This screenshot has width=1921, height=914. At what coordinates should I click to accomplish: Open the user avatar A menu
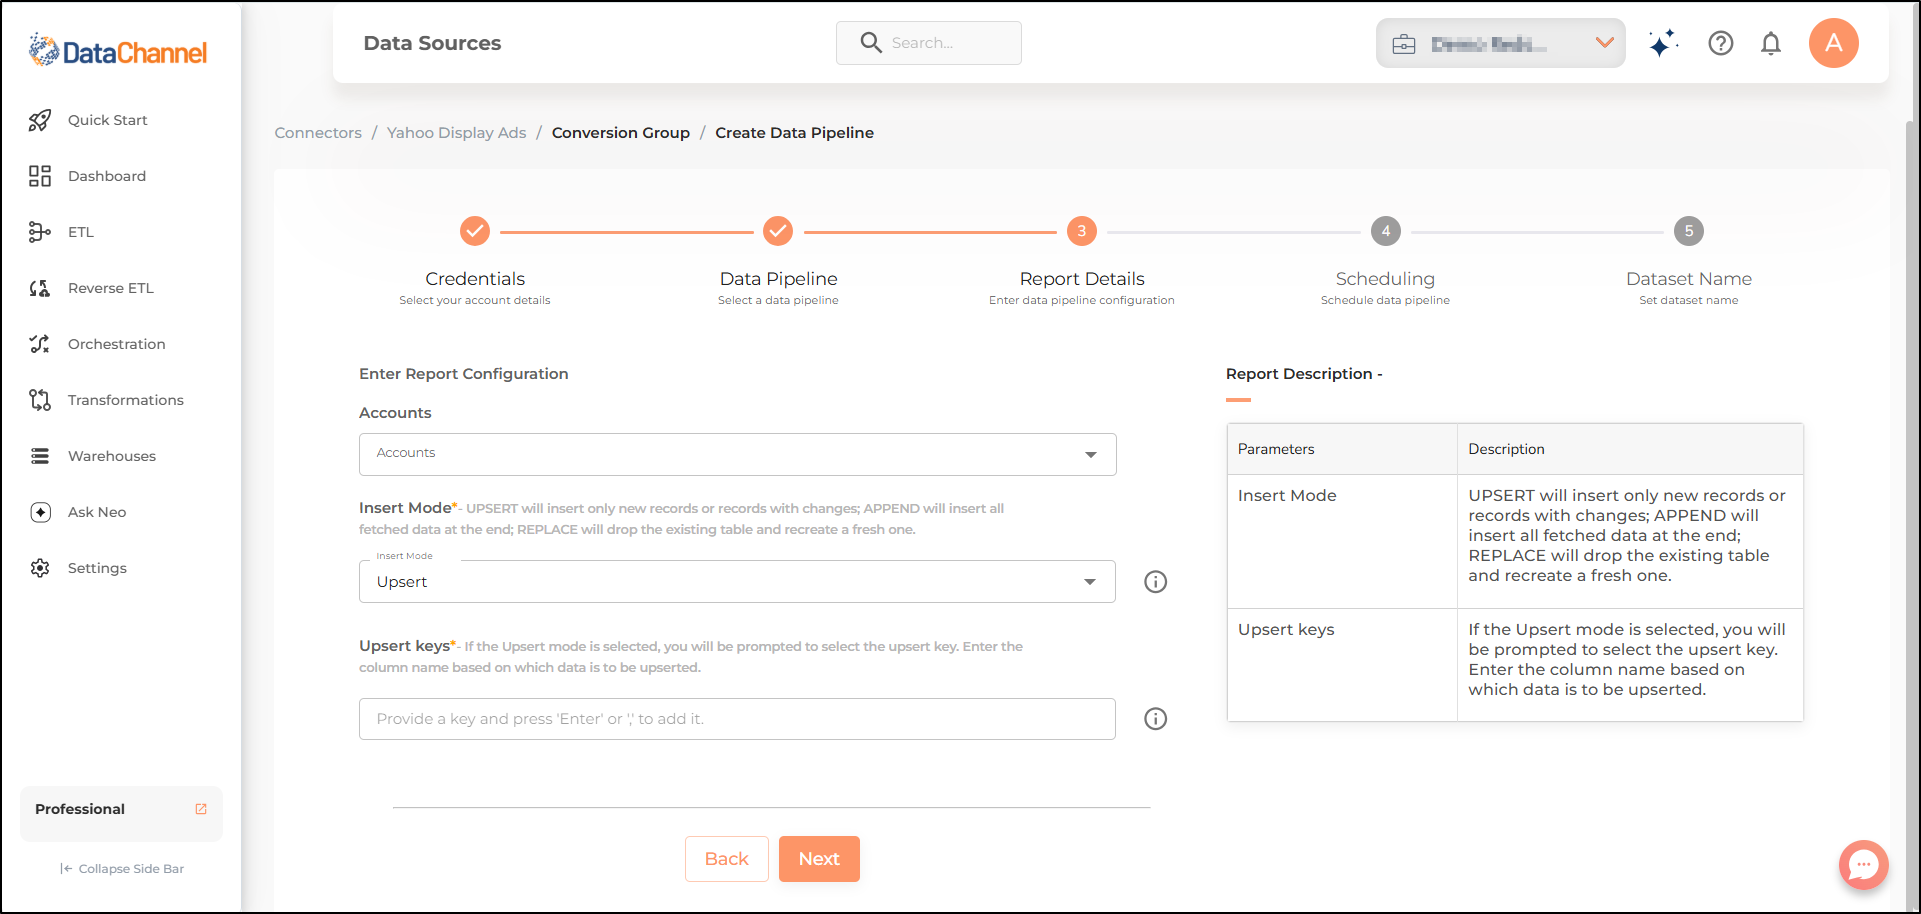(x=1834, y=43)
